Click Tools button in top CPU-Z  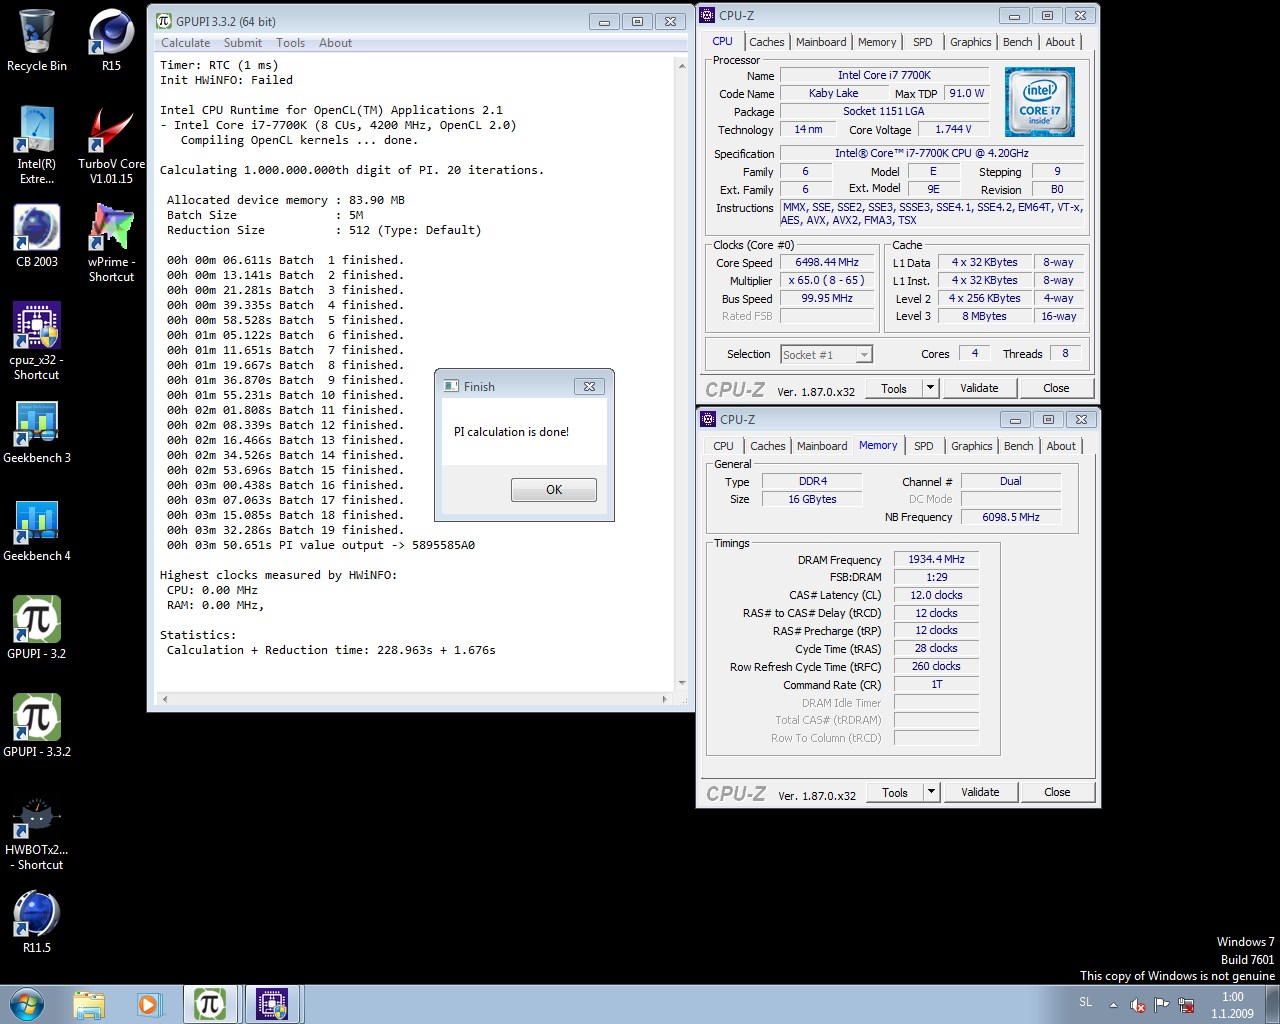894,389
